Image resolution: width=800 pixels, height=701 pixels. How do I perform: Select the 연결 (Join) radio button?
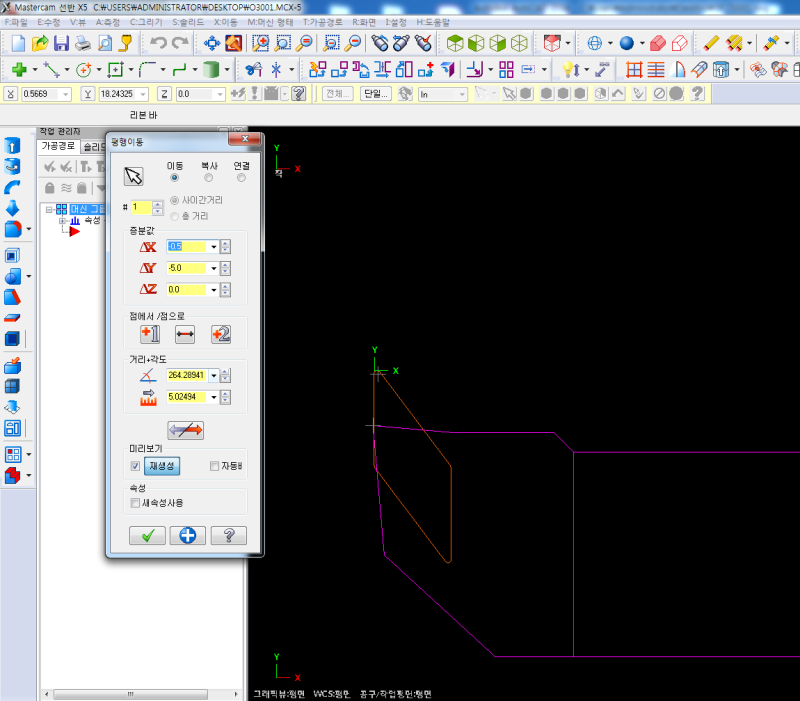tap(241, 177)
